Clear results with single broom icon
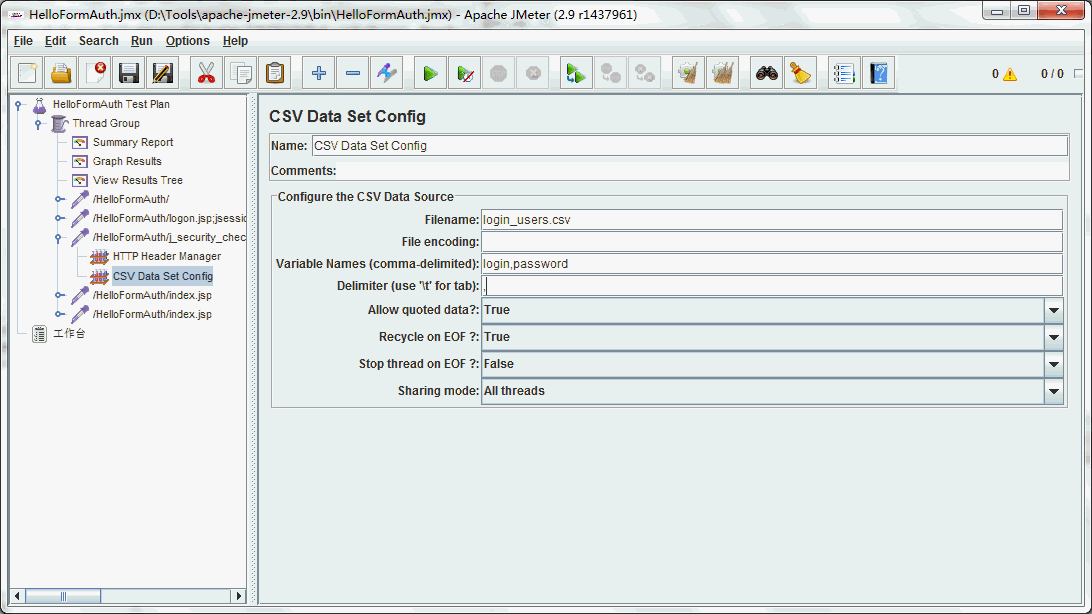This screenshot has height=614, width=1092. (688, 73)
